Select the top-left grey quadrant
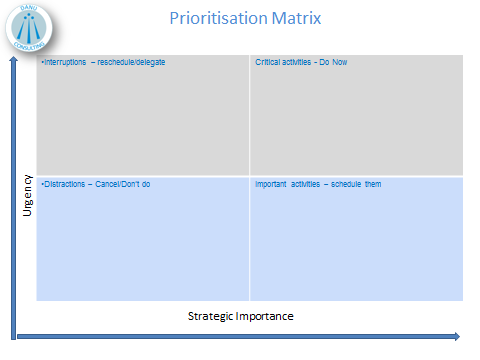Screen dimensions: 480x360 tap(143, 115)
